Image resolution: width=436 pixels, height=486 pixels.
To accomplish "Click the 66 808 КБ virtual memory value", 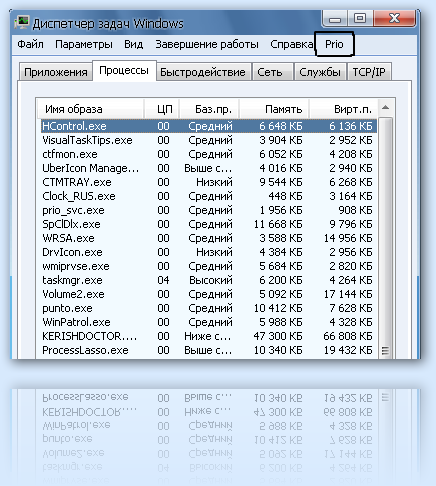I will (x=348, y=336).
